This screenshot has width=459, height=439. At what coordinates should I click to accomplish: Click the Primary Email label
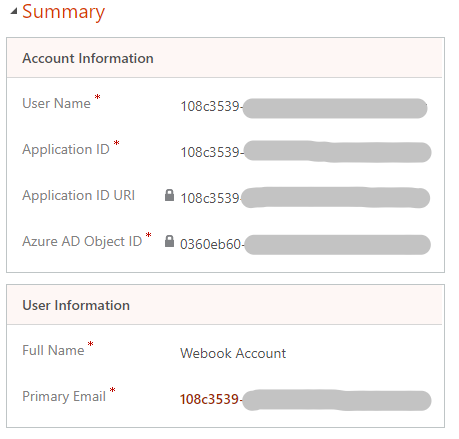pos(64,396)
